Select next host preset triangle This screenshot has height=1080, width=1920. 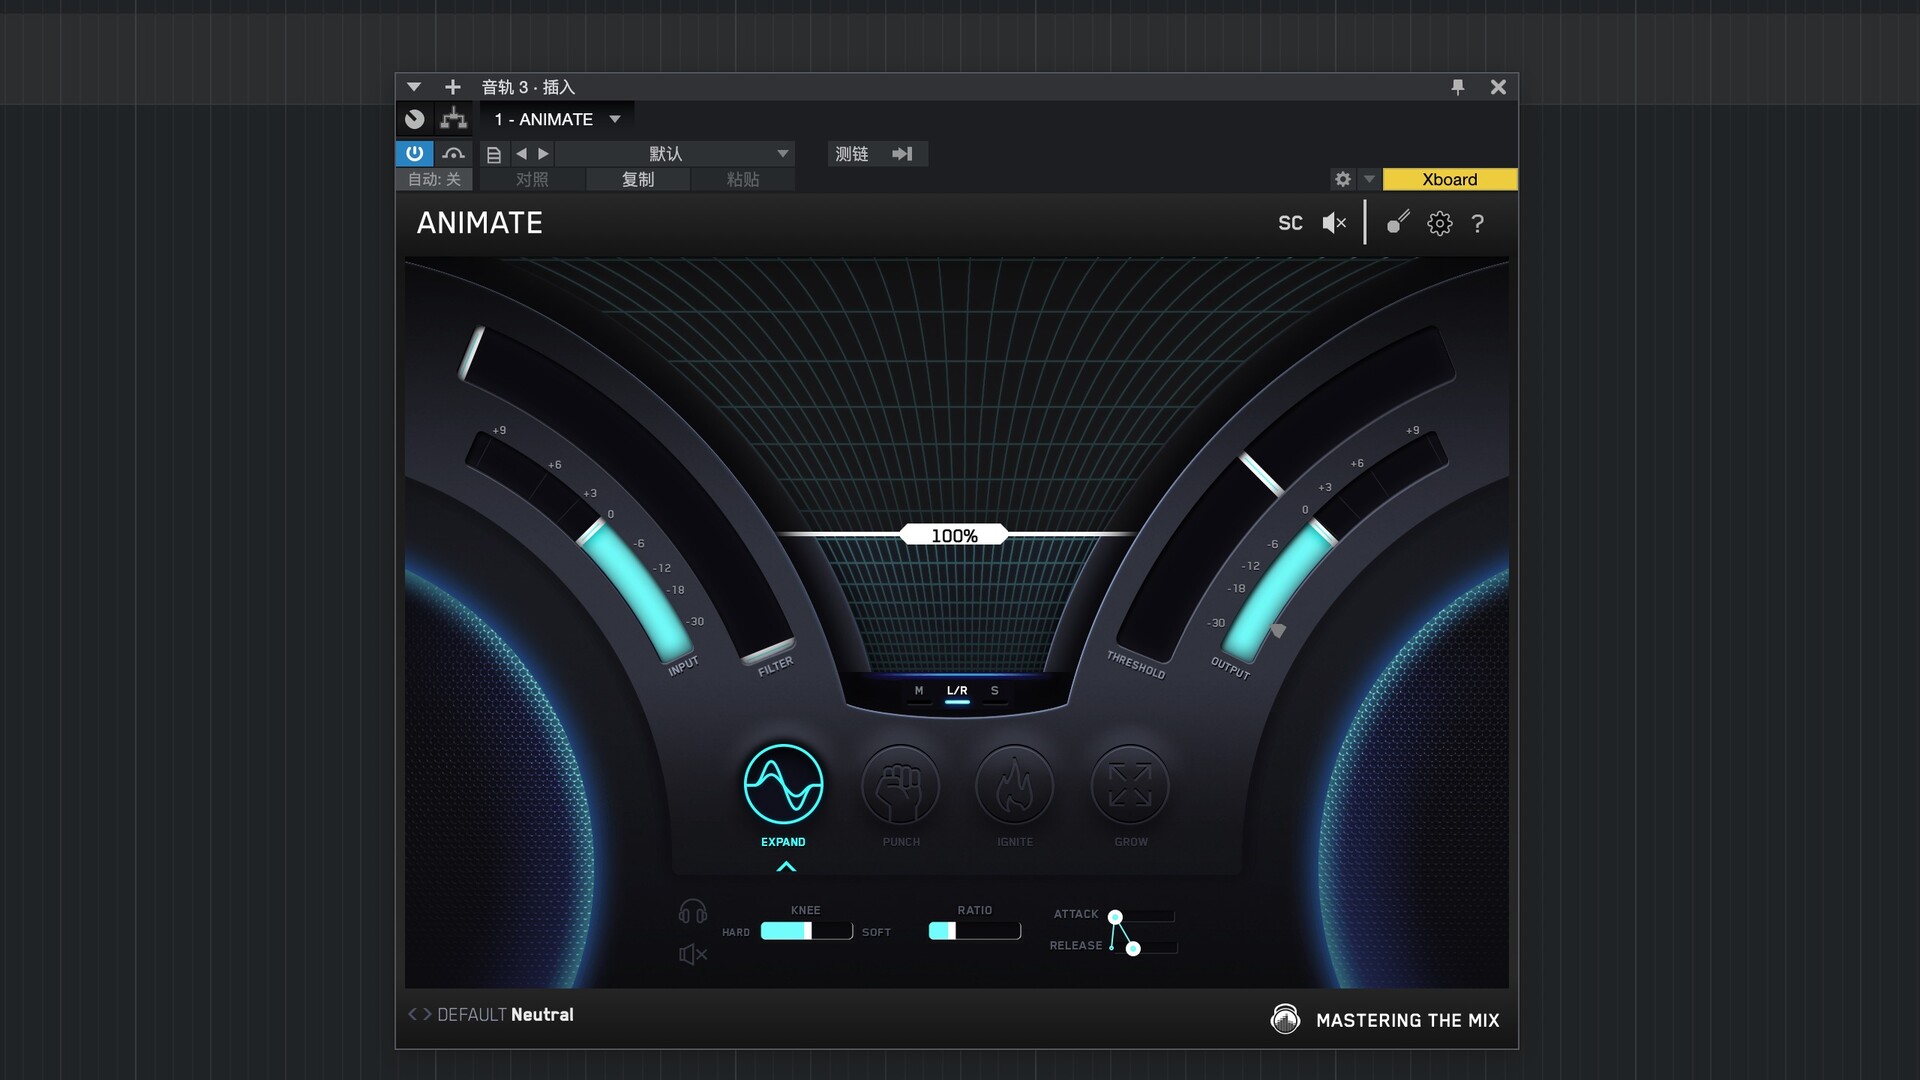coord(543,154)
